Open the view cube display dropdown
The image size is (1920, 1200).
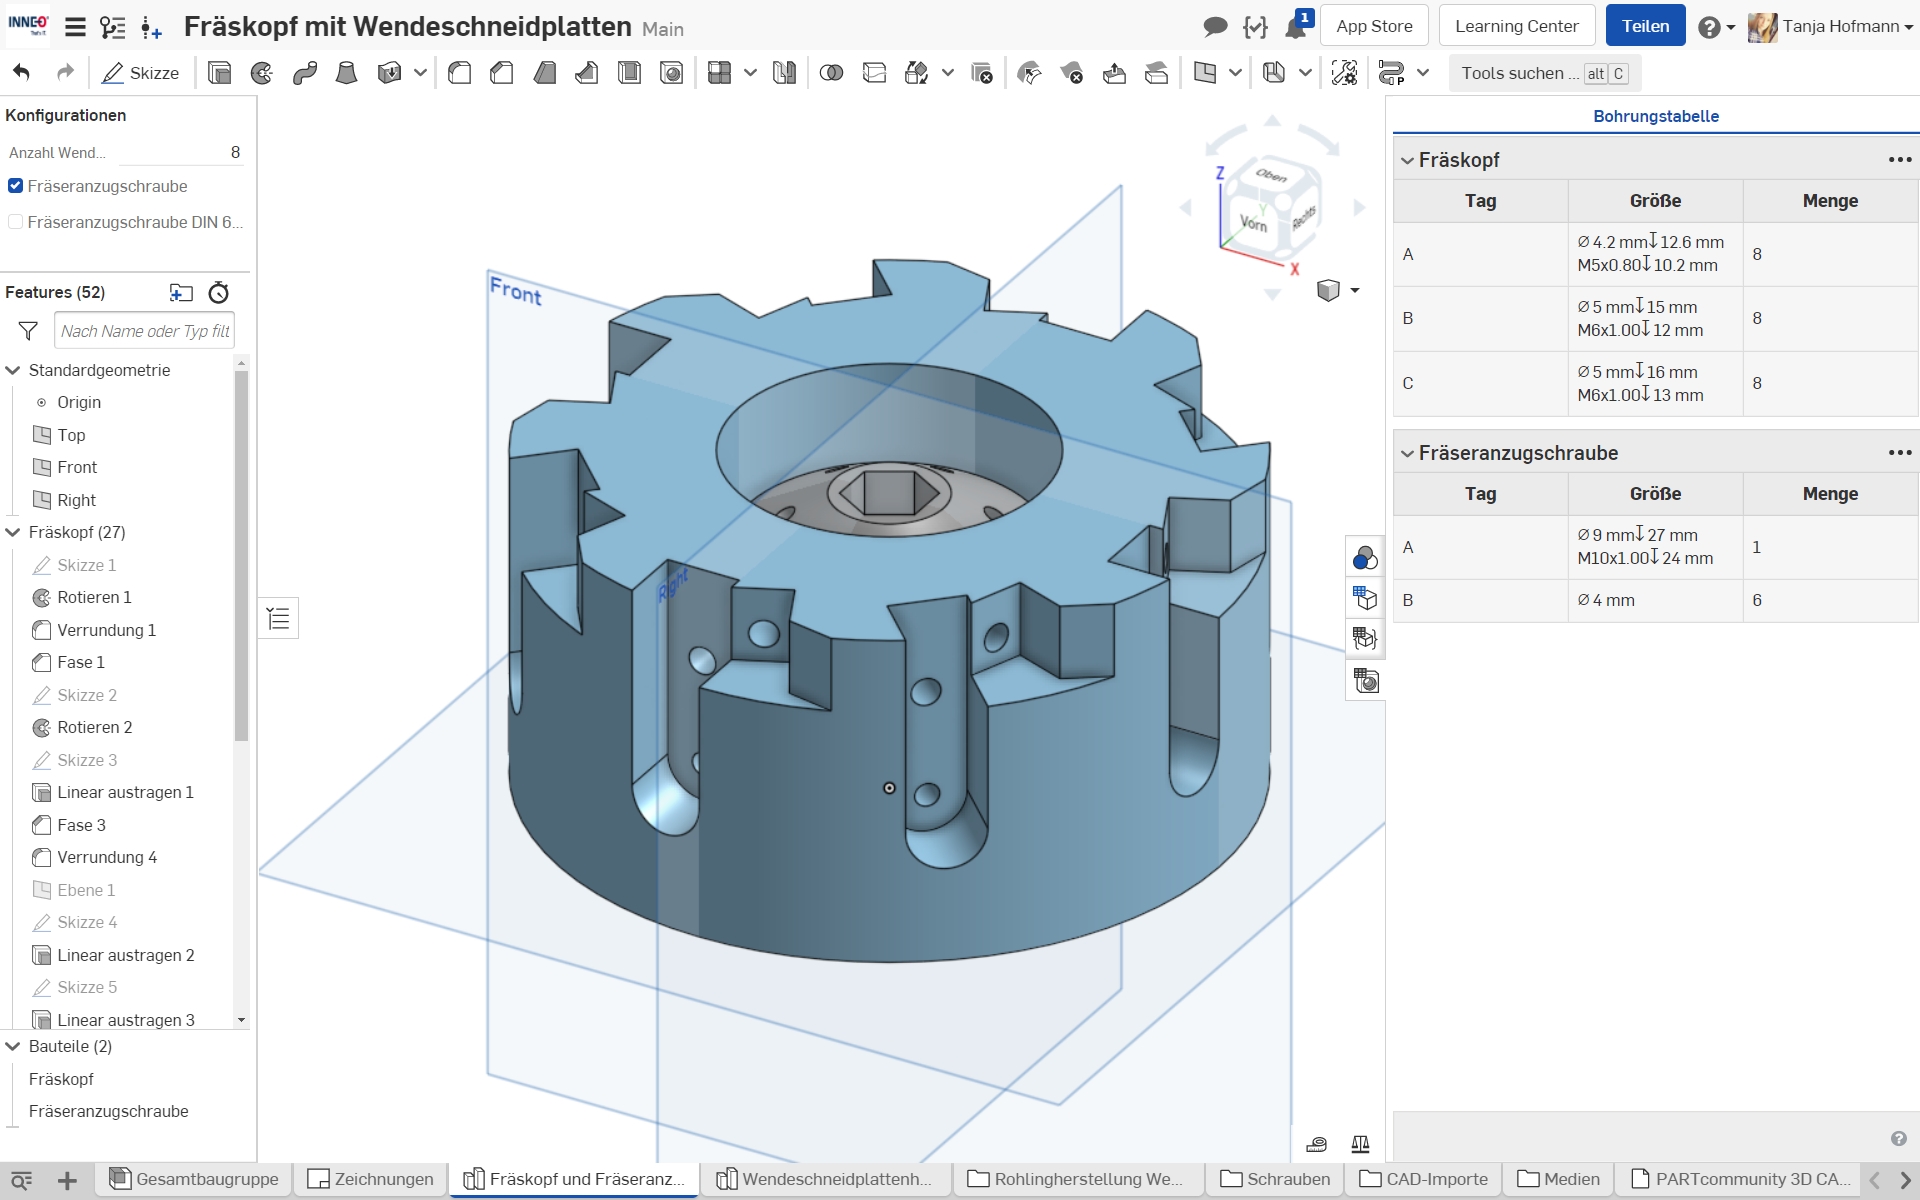pos(1354,291)
